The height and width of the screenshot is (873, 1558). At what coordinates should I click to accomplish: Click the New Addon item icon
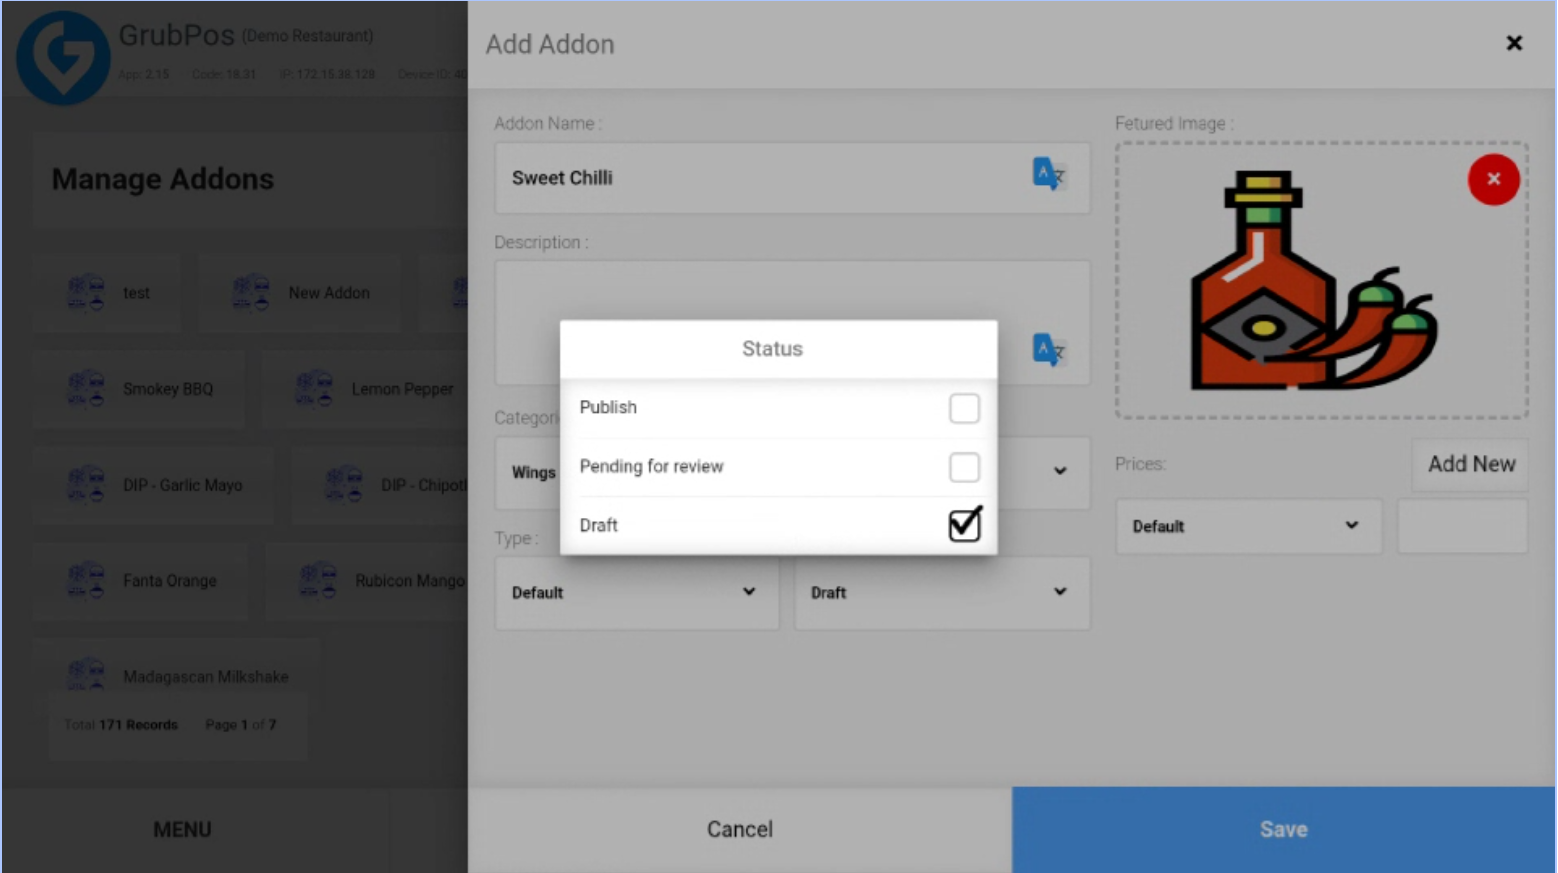251,292
